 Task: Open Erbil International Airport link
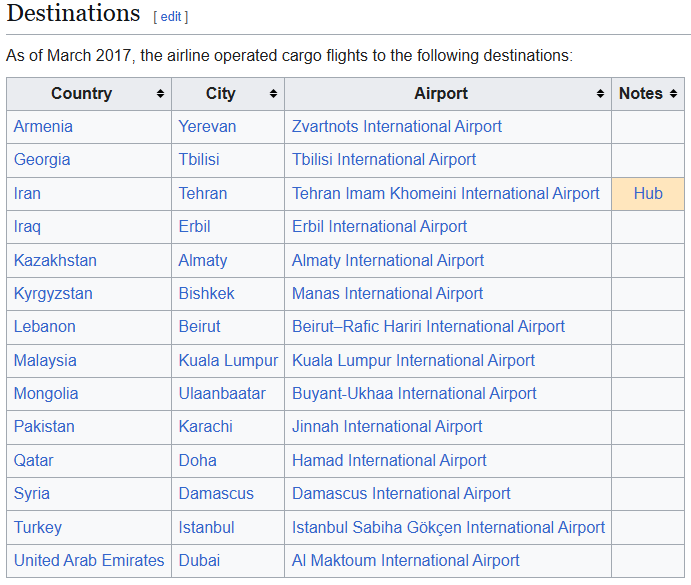pyautogui.click(x=379, y=227)
